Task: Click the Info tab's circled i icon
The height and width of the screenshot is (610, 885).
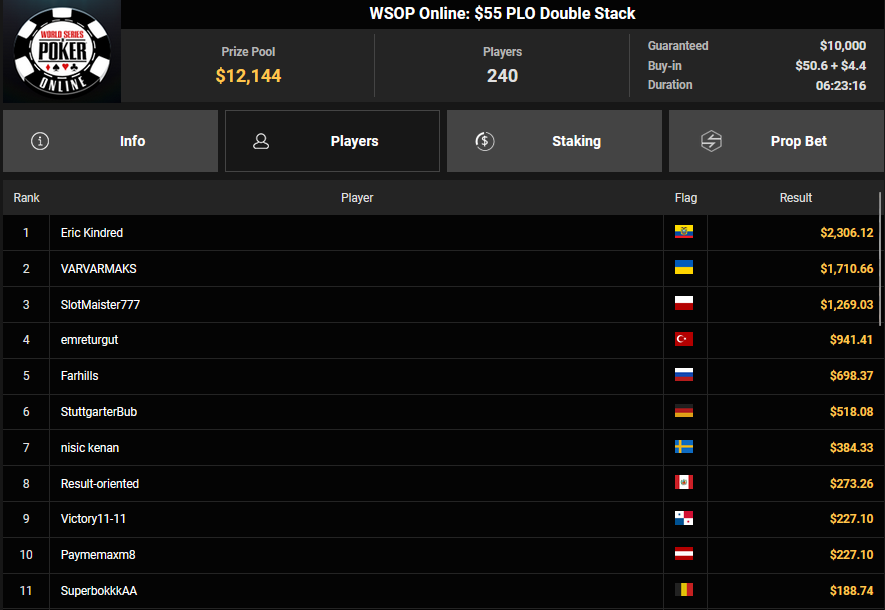Action: [40, 141]
